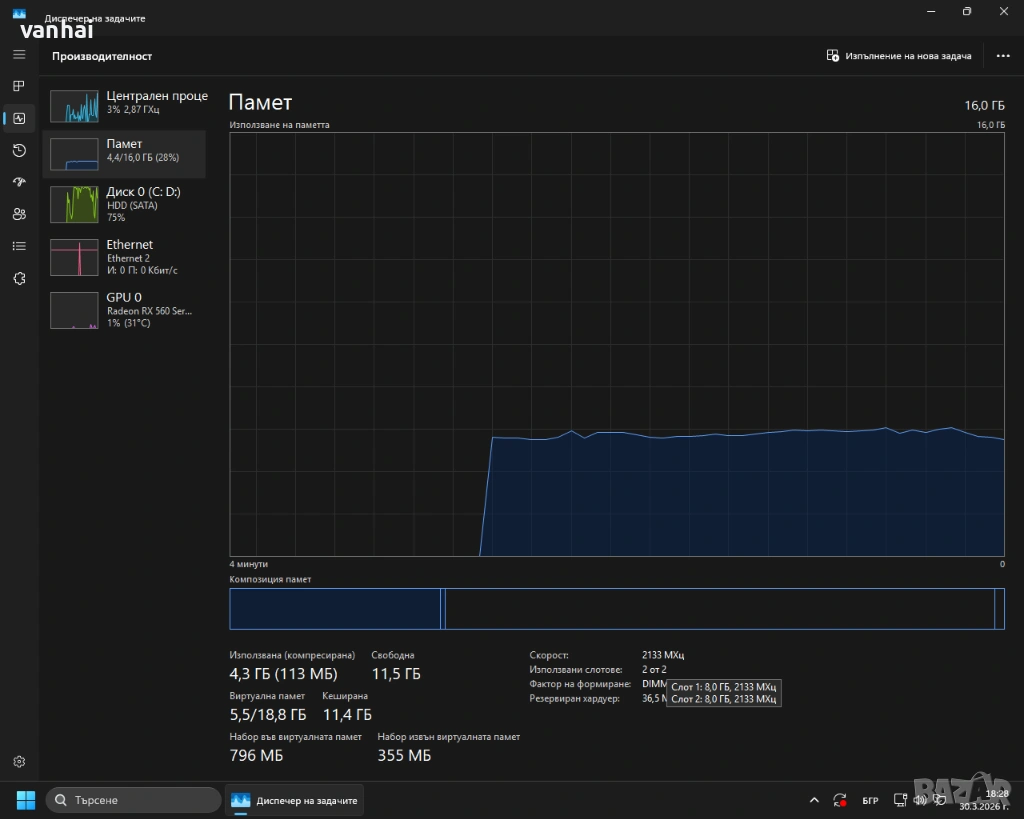1024x819 pixels.
Task: Open the Services puzzle icon
Action: [19, 278]
